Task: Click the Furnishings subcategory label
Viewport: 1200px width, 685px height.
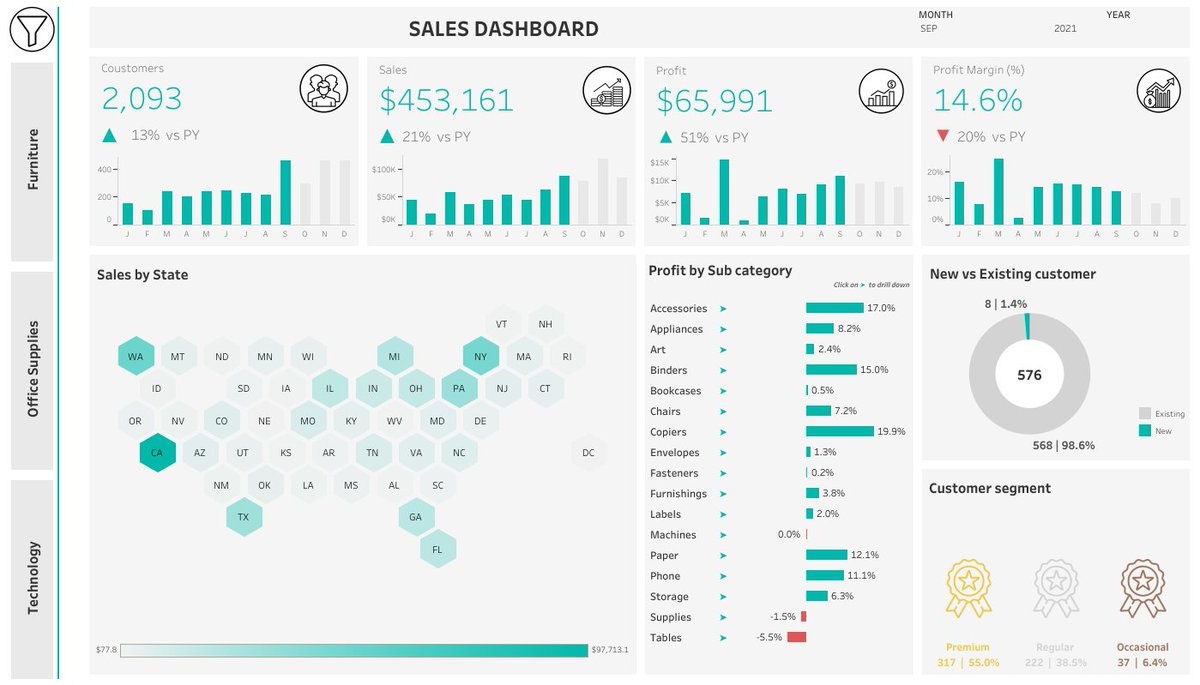Action: (x=678, y=494)
